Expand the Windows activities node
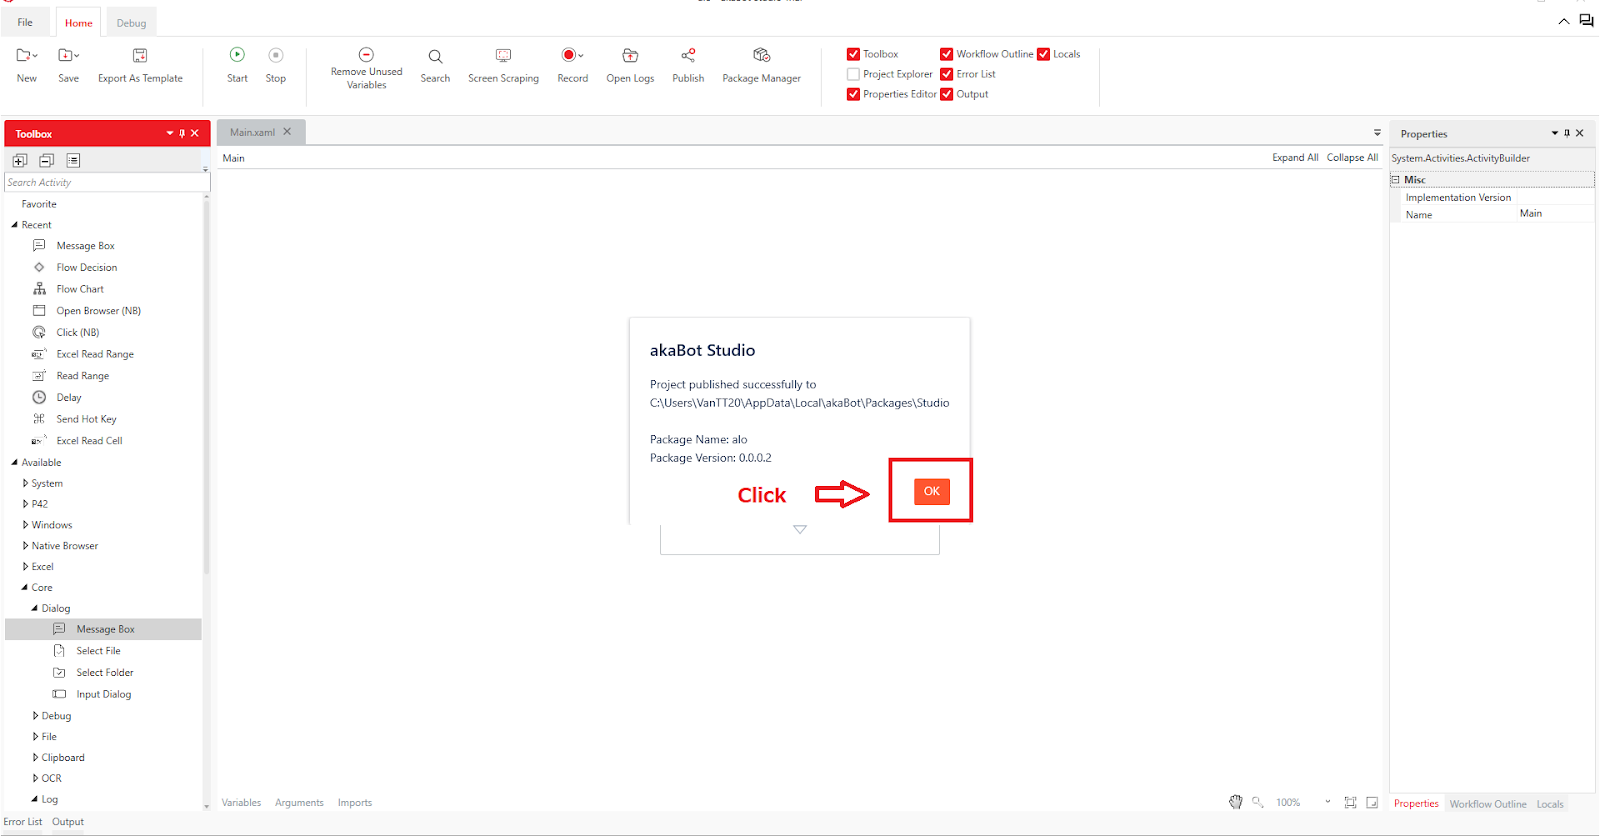This screenshot has height=836, width=1600. 25,525
